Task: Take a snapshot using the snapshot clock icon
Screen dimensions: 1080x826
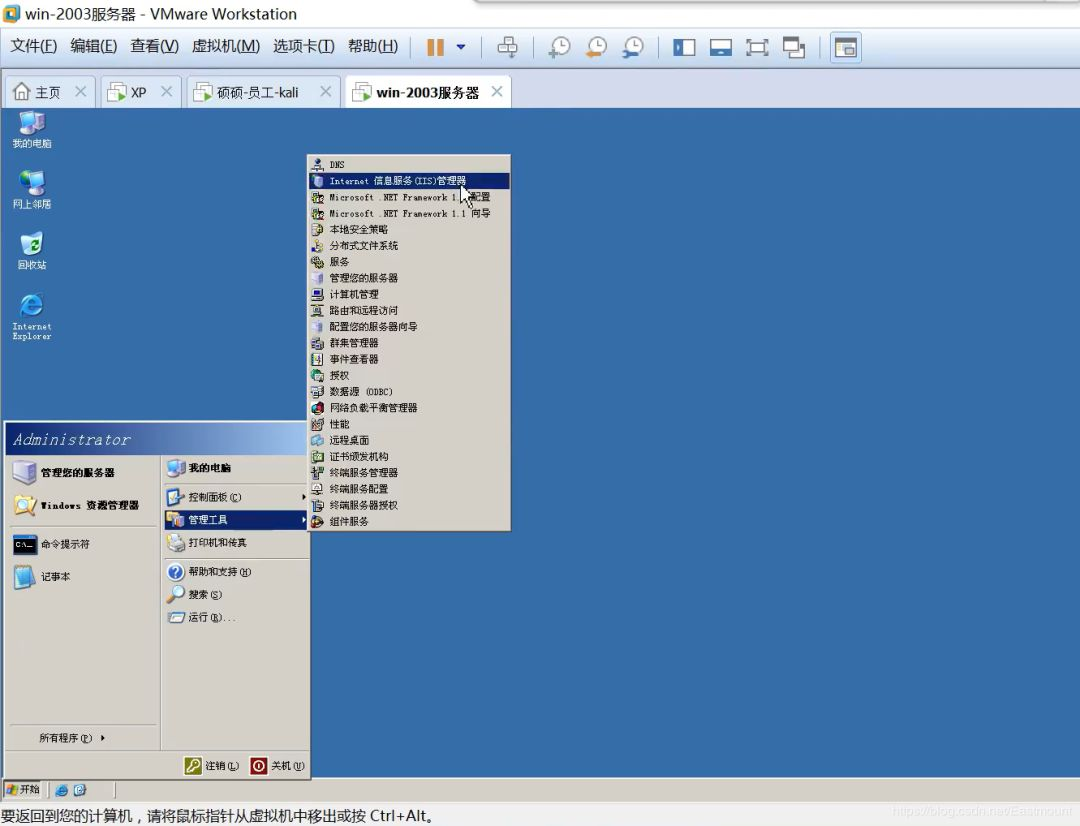Action: (559, 48)
